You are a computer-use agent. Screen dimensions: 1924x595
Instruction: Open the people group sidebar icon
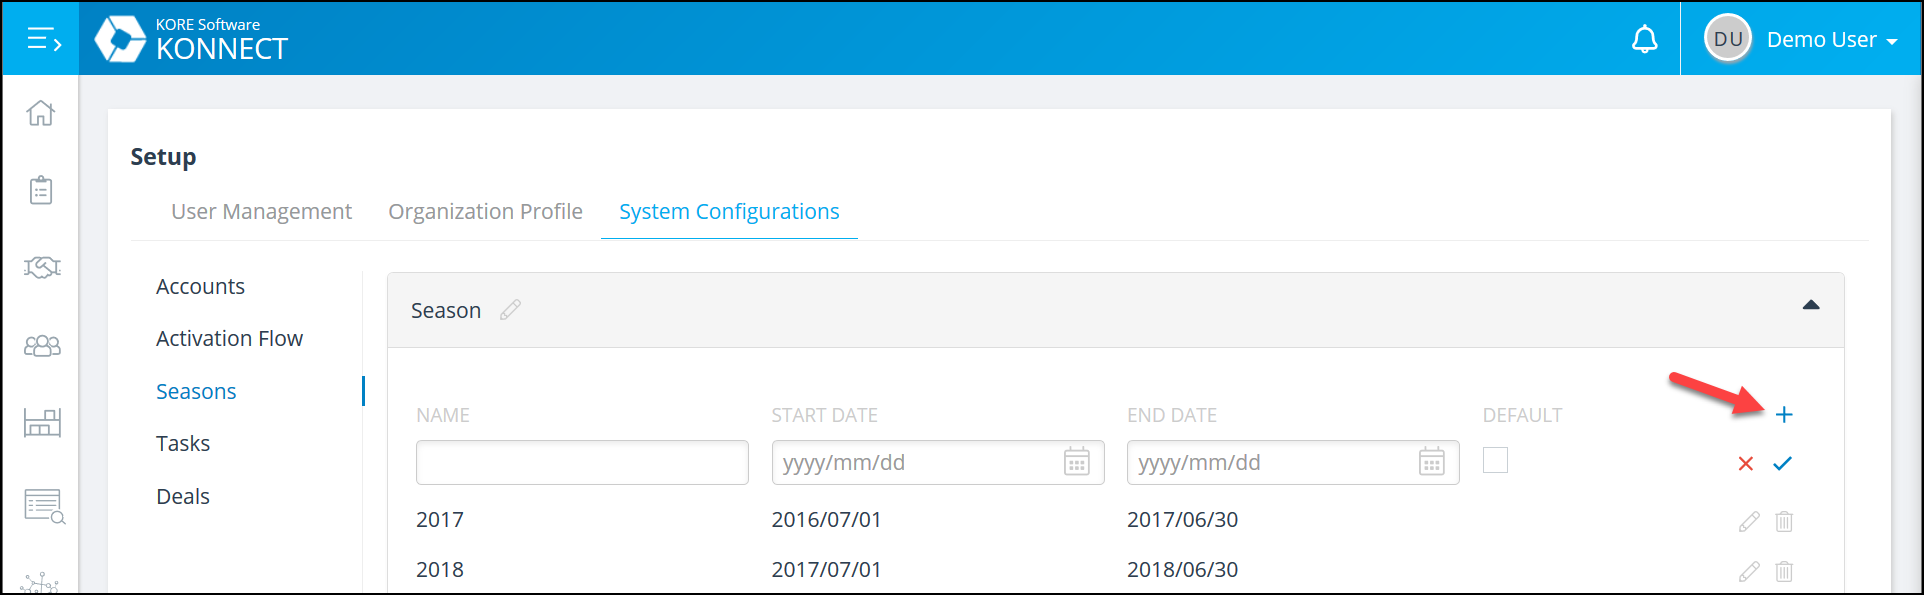(42, 346)
